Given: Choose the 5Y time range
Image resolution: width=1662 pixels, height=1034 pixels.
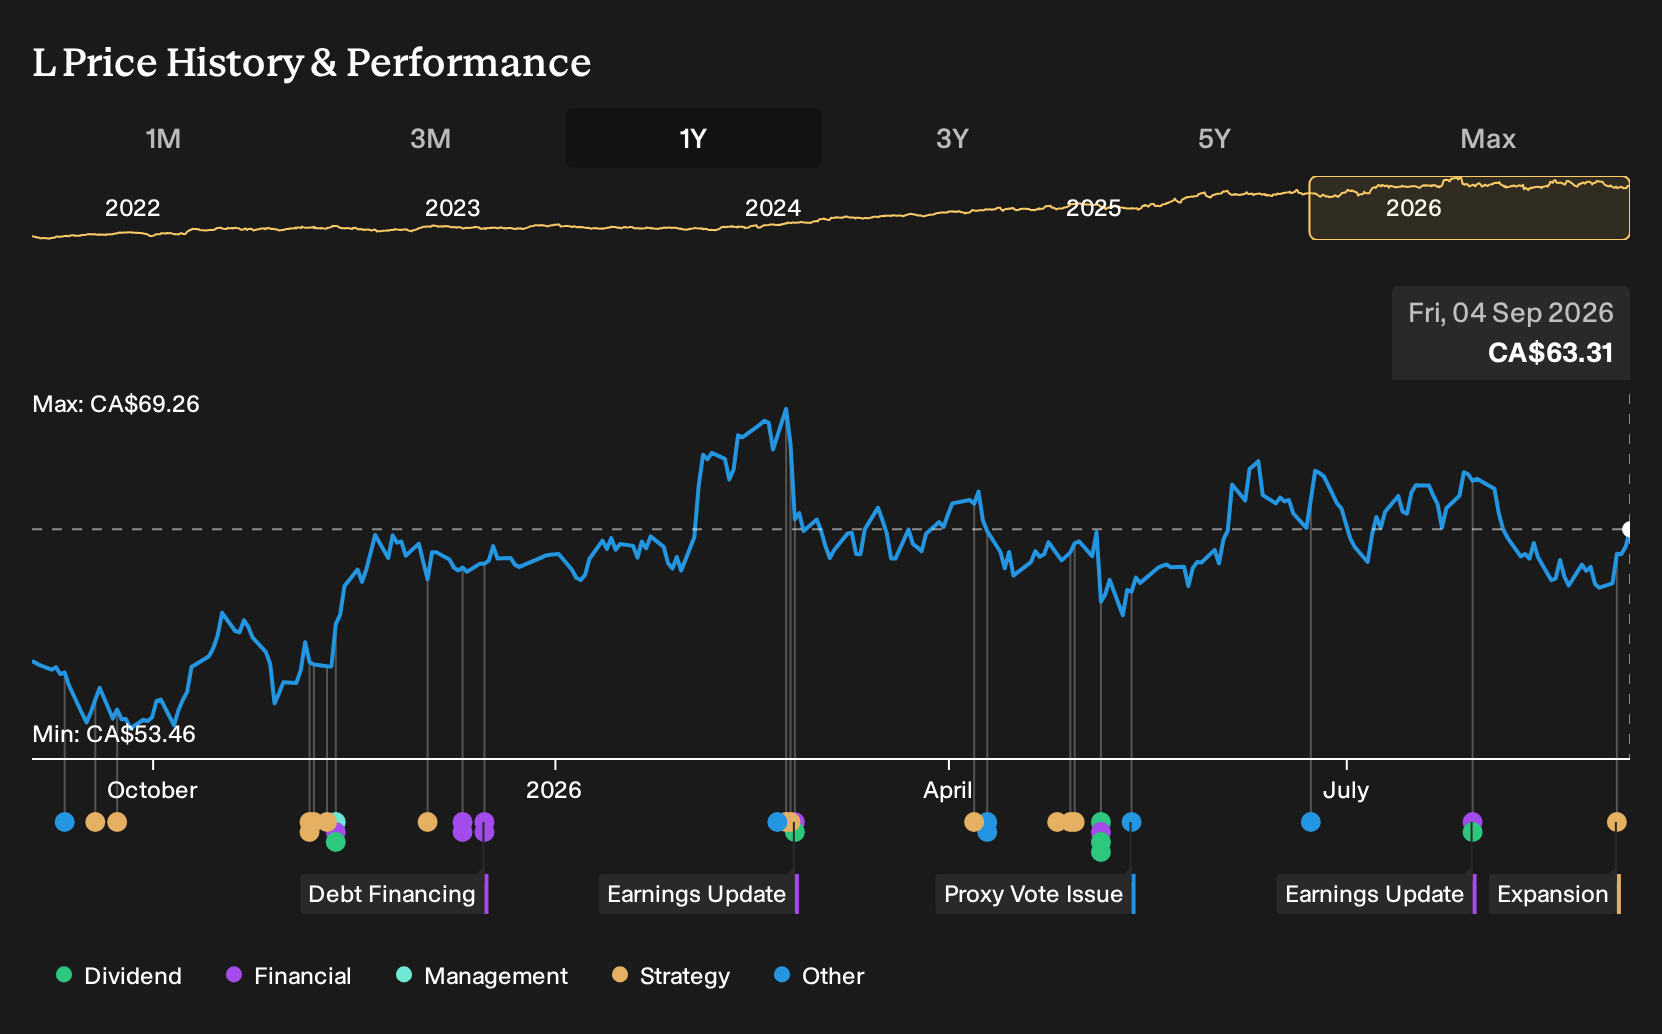Looking at the screenshot, I should 1214,138.
